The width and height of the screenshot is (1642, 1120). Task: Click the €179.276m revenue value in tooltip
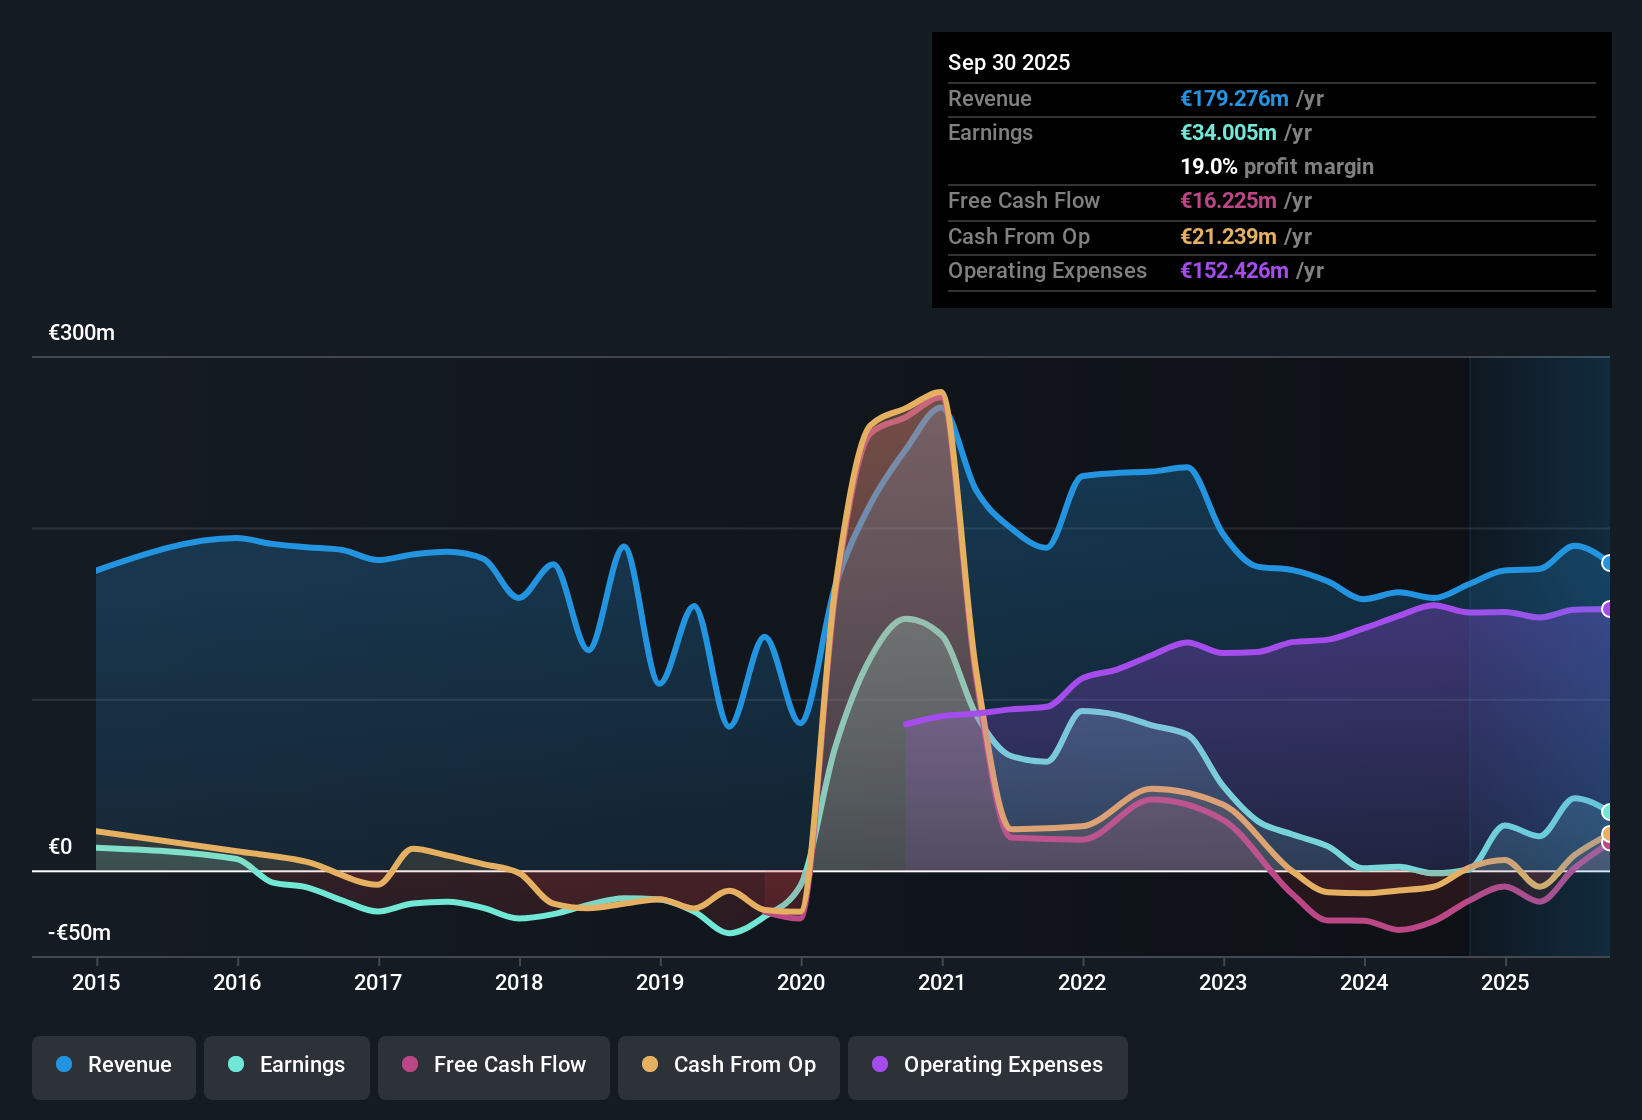click(x=1234, y=98)
